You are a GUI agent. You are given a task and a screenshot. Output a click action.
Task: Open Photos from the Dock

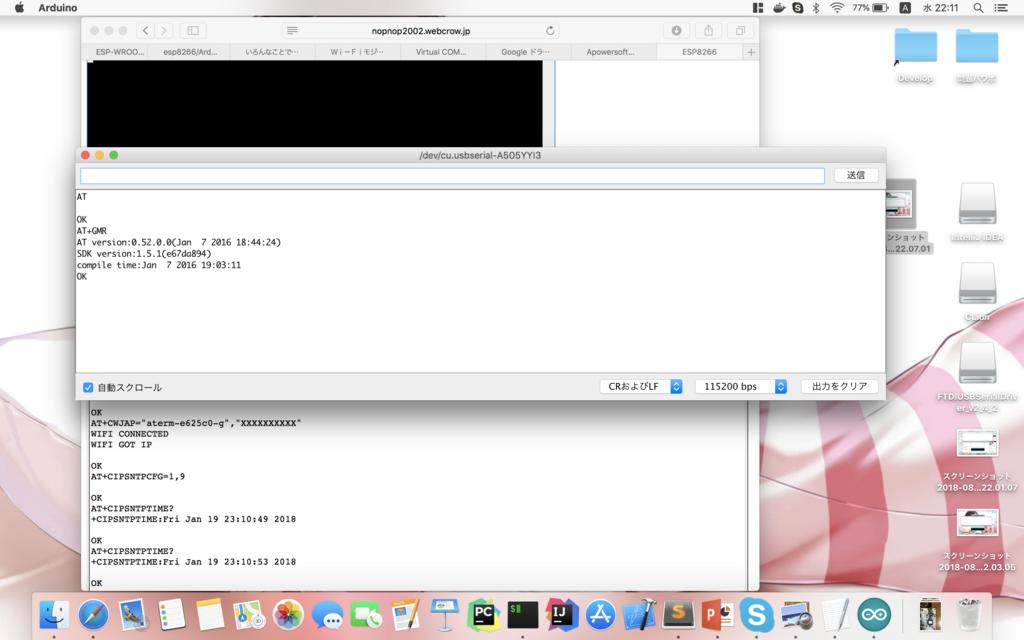click(288, 615)
